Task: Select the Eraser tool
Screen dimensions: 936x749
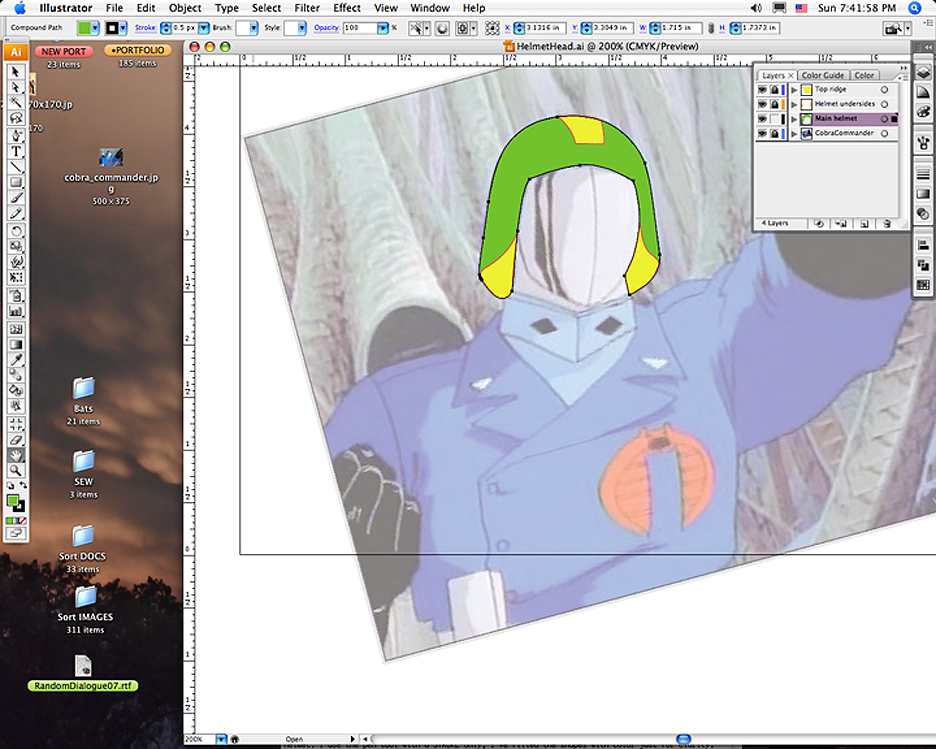Action: 16,440
